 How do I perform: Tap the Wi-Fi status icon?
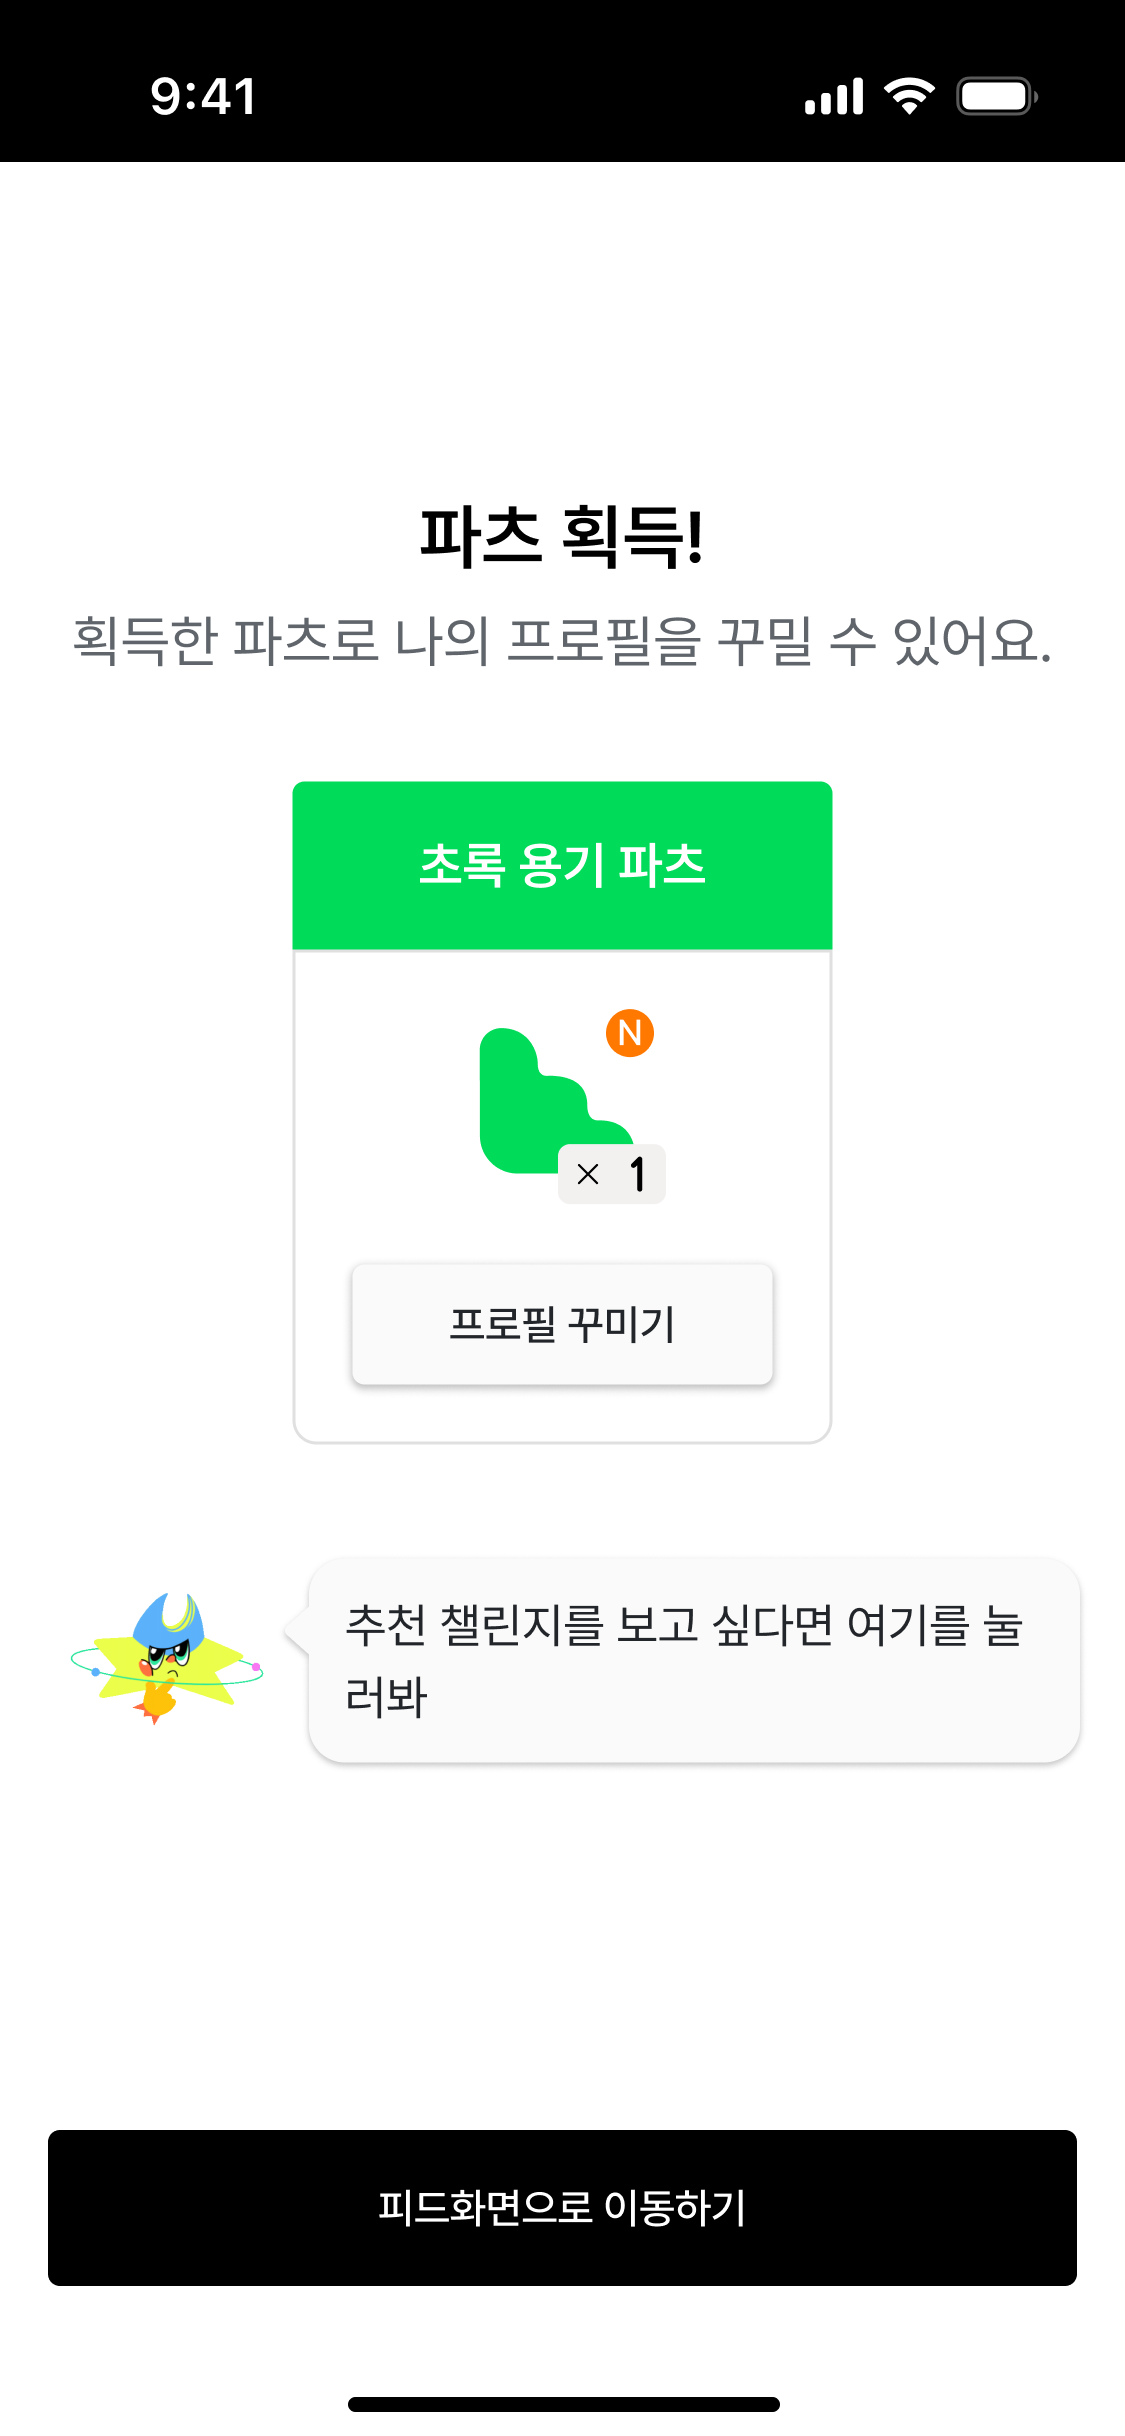point(909,96)
